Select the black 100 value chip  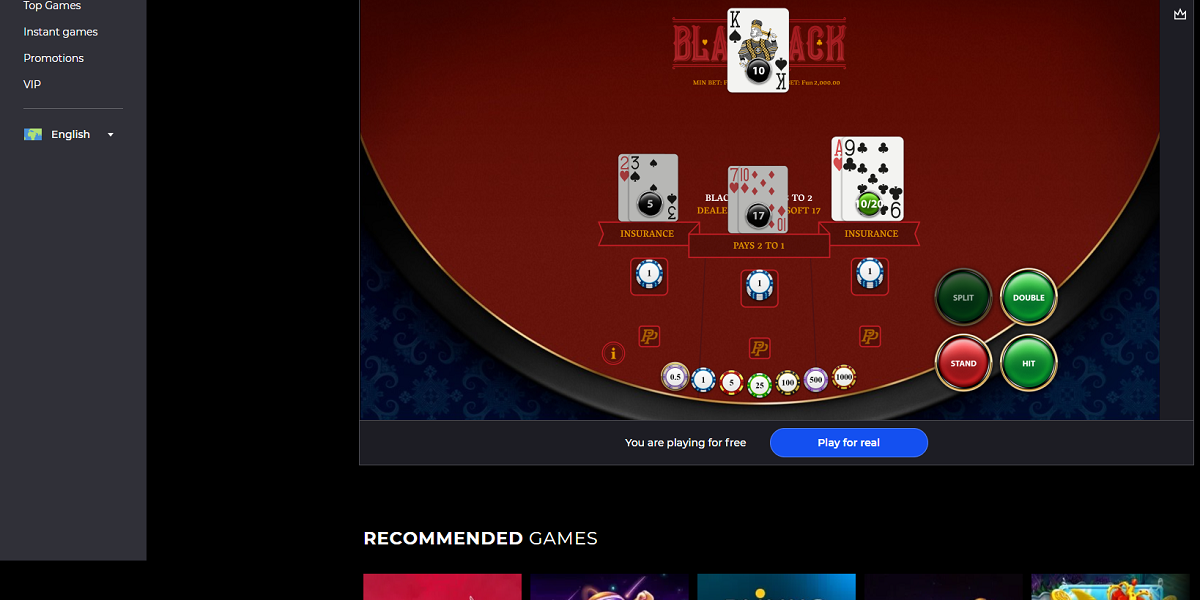788,382
